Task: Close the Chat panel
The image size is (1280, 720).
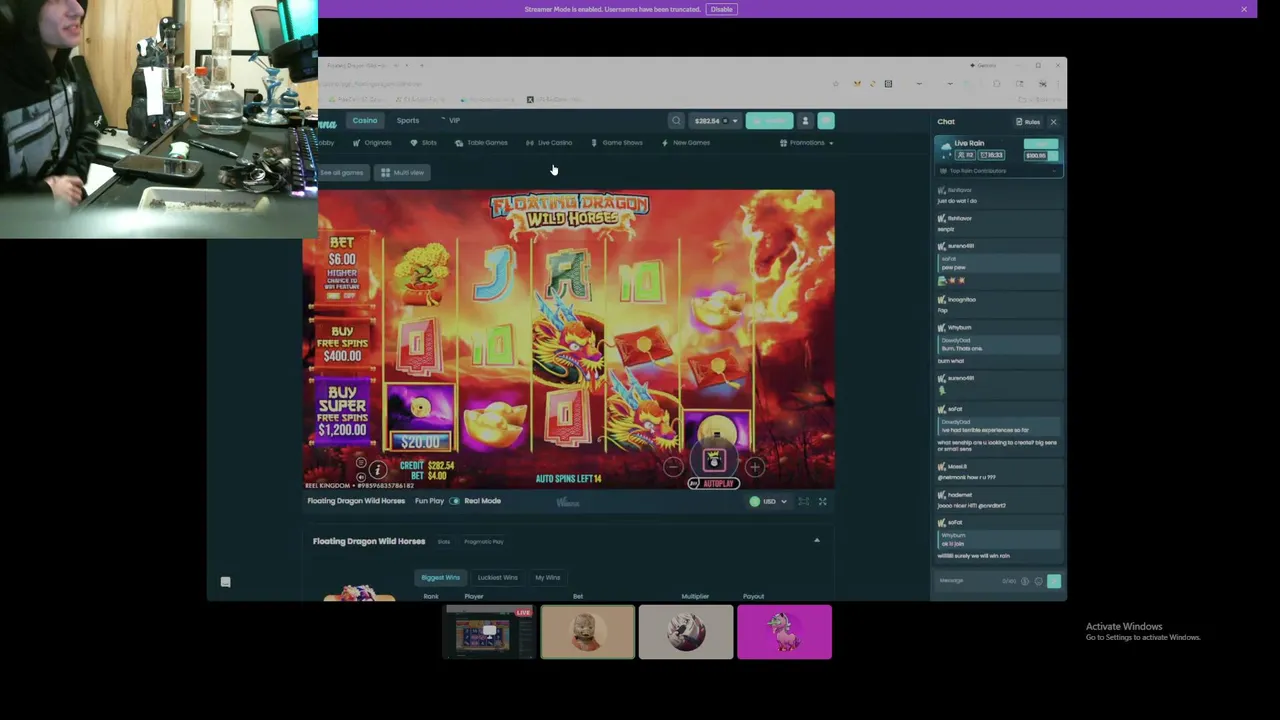Action: click(1053, 122)
